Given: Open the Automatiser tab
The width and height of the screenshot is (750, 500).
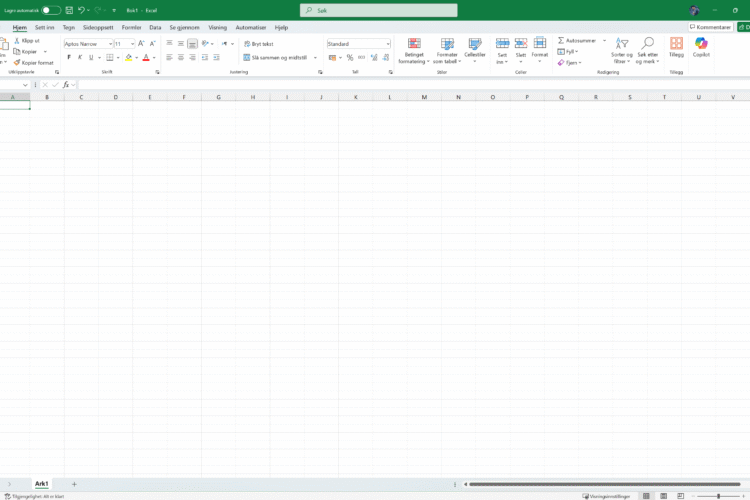Looking at the screenshot, I should coord(251,28).
